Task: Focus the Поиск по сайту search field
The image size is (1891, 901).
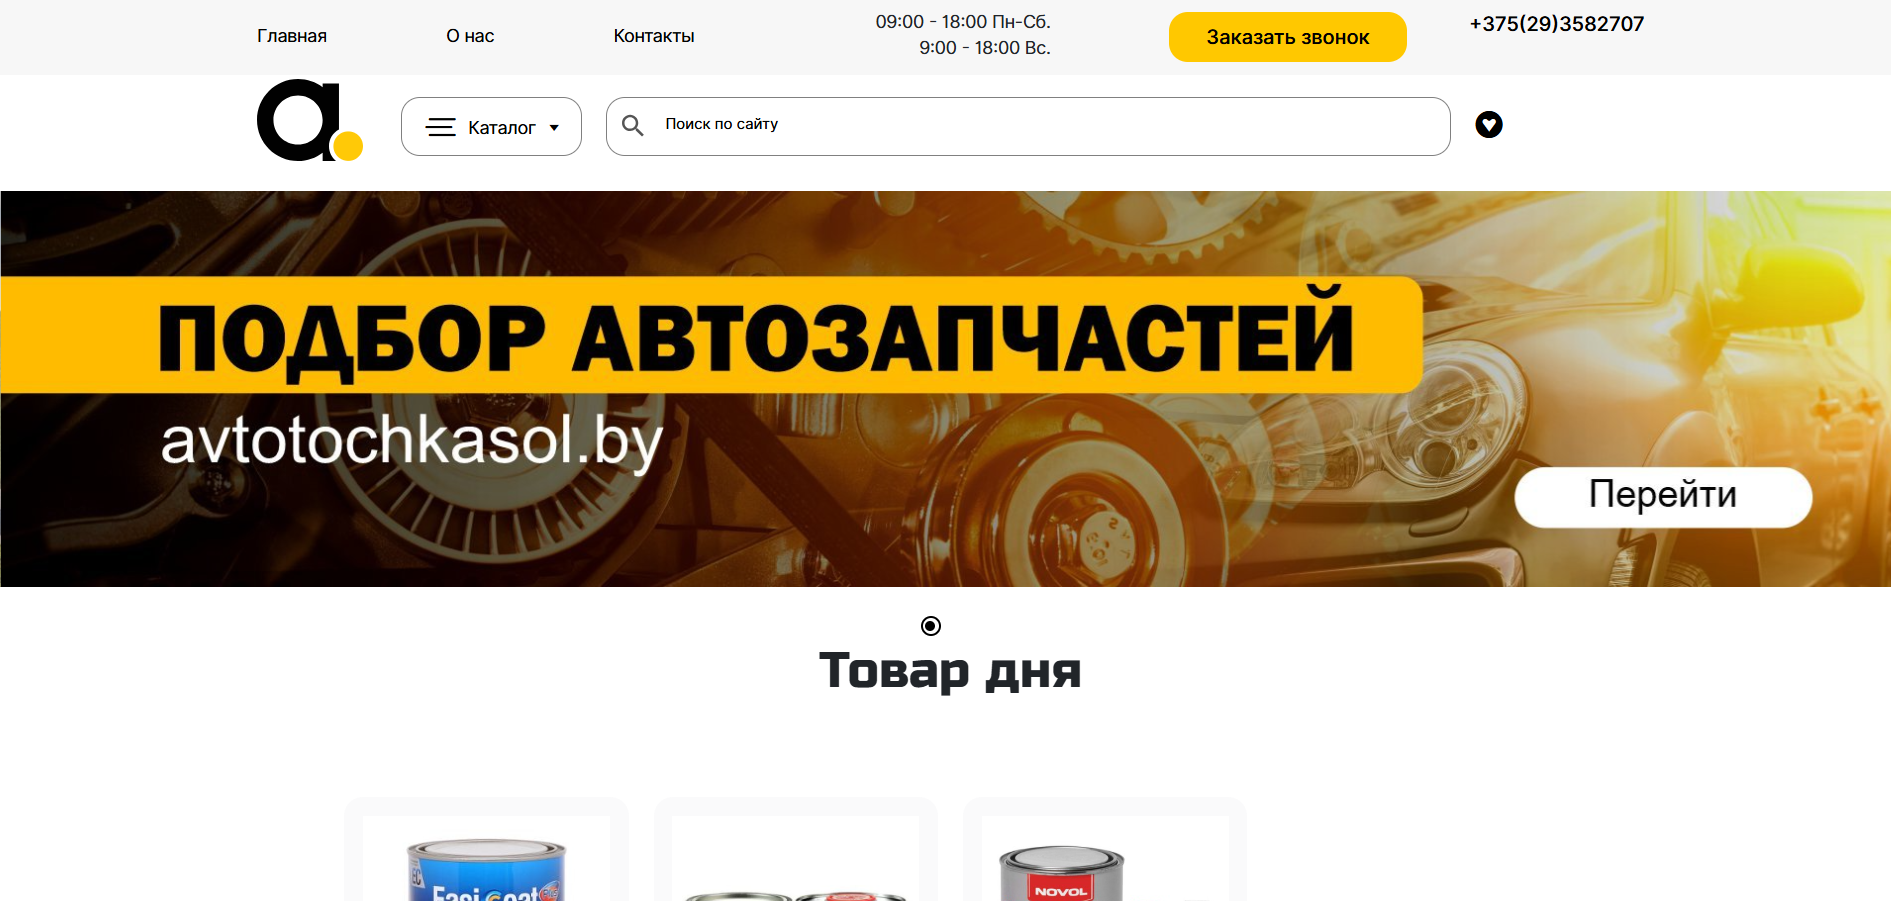Action: pos(1028,126)
